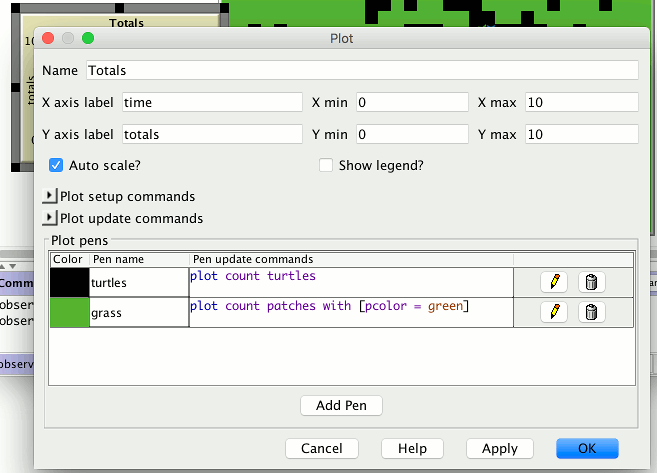Click the grass pen update commands field
The height and width of the screenshot is (473, 657).
[x=350, y=312]
